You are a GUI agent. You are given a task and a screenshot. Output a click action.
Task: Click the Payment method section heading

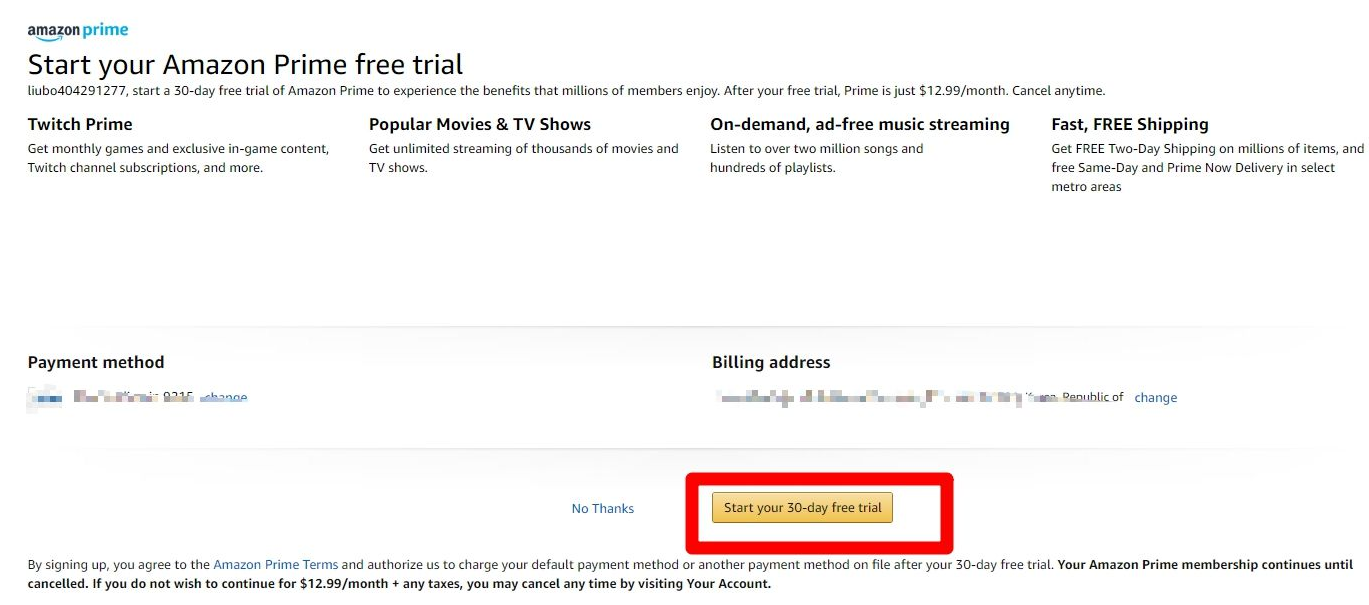[x=96, y=362]
